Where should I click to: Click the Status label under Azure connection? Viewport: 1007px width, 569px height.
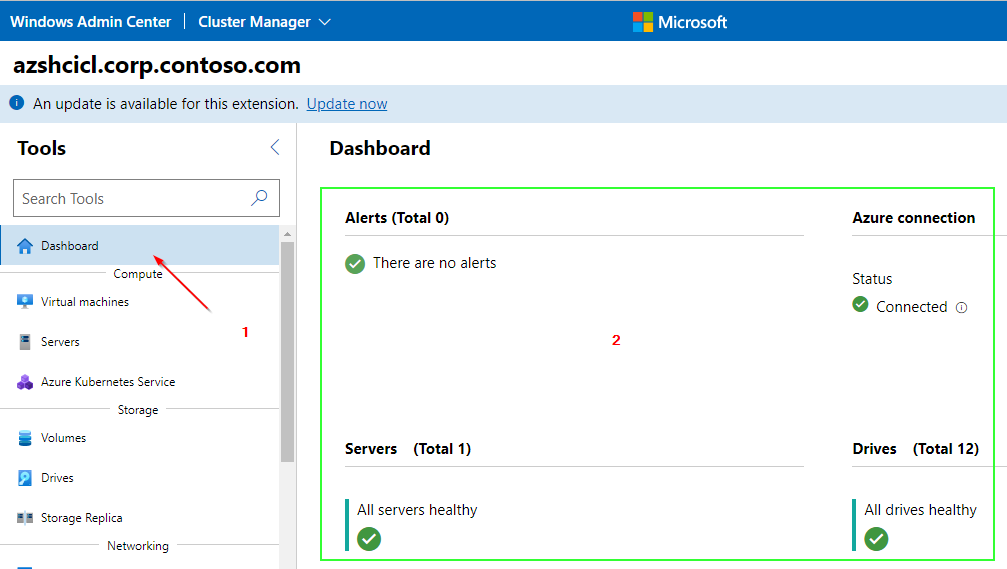871,279
